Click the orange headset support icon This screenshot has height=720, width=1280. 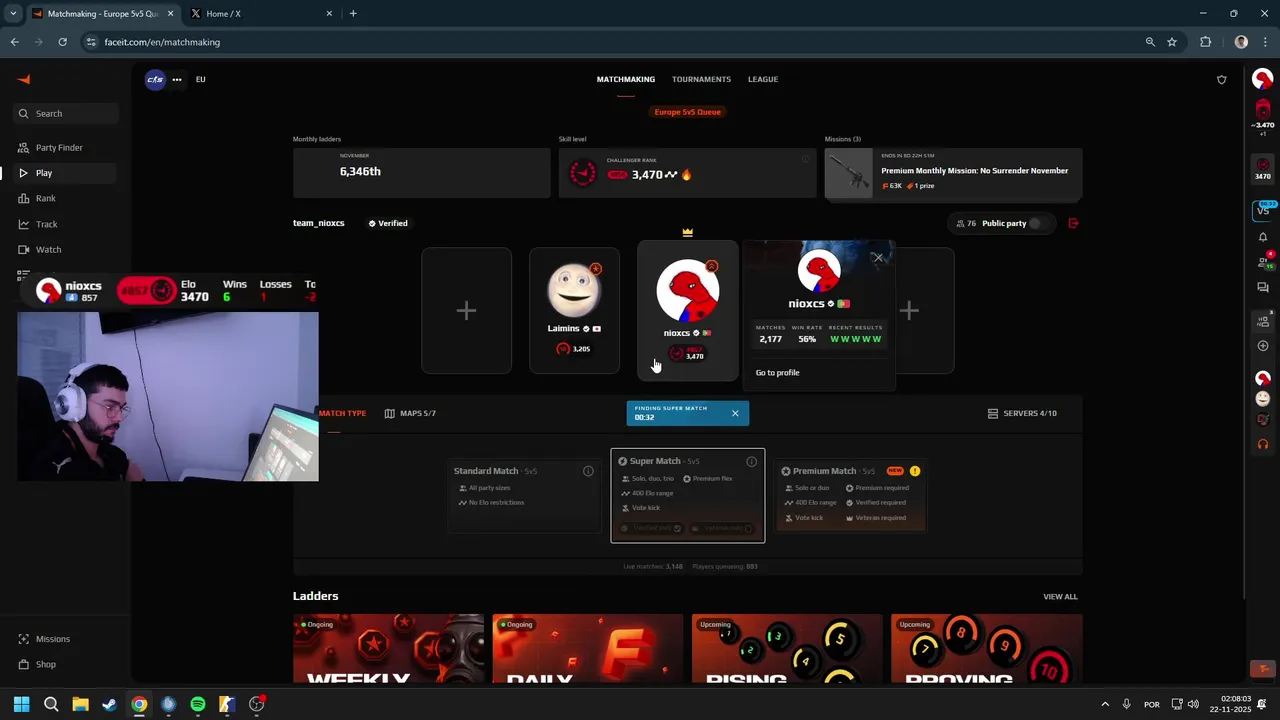[x=1263, y=444]
